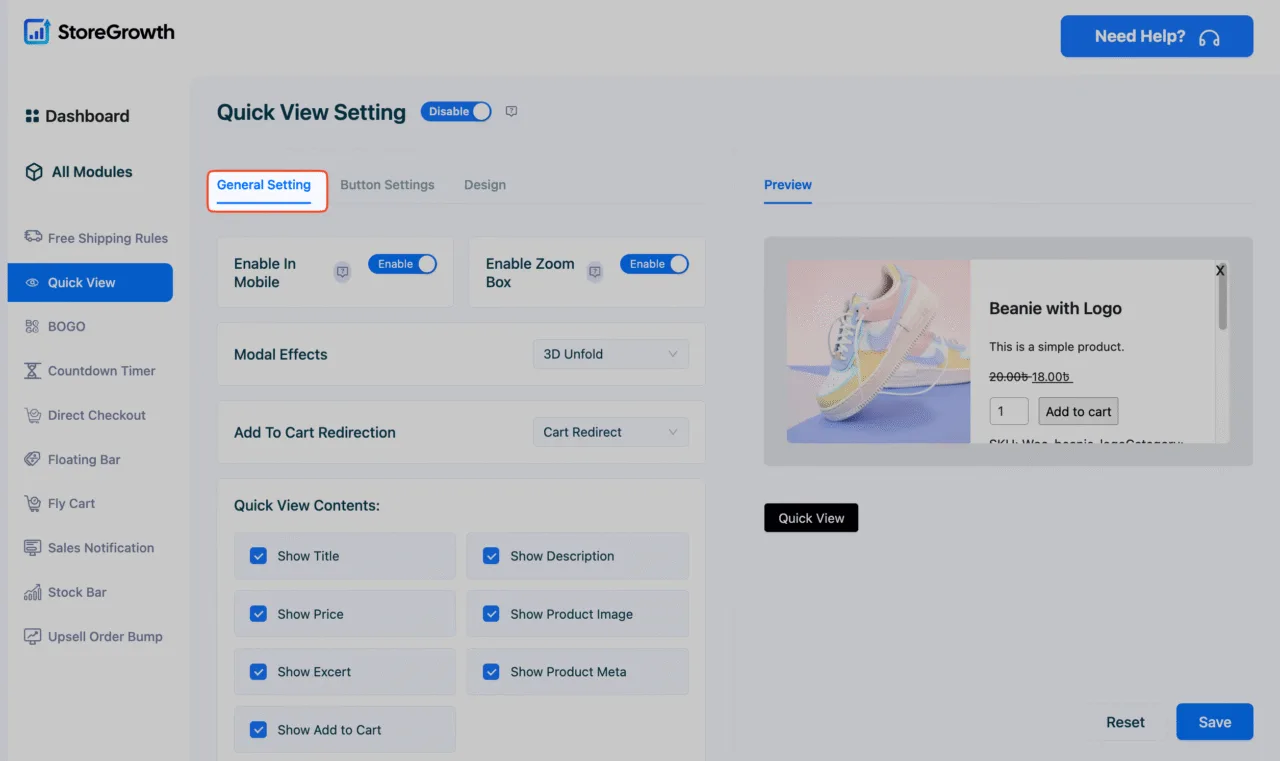Uncheck the Show Description checkbox

point(491,556)
